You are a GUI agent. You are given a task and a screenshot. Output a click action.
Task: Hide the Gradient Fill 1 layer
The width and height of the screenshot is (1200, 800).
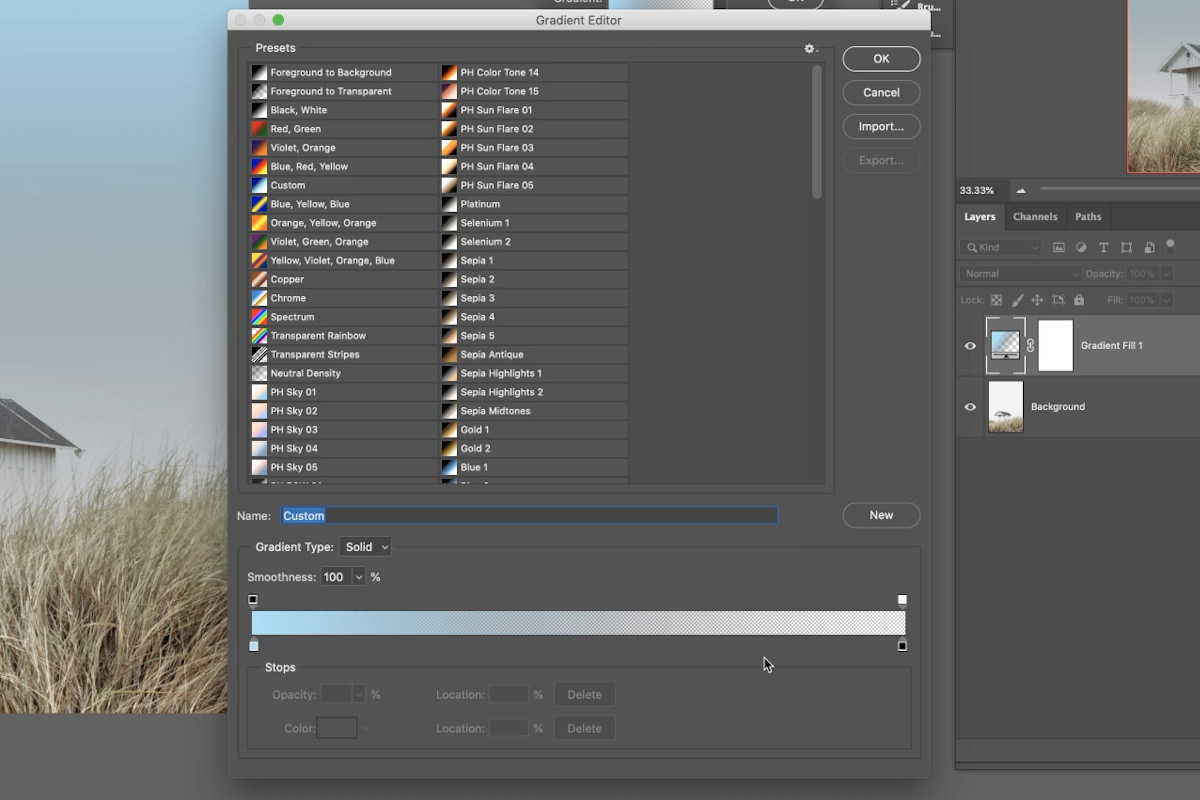coord(970,346)
